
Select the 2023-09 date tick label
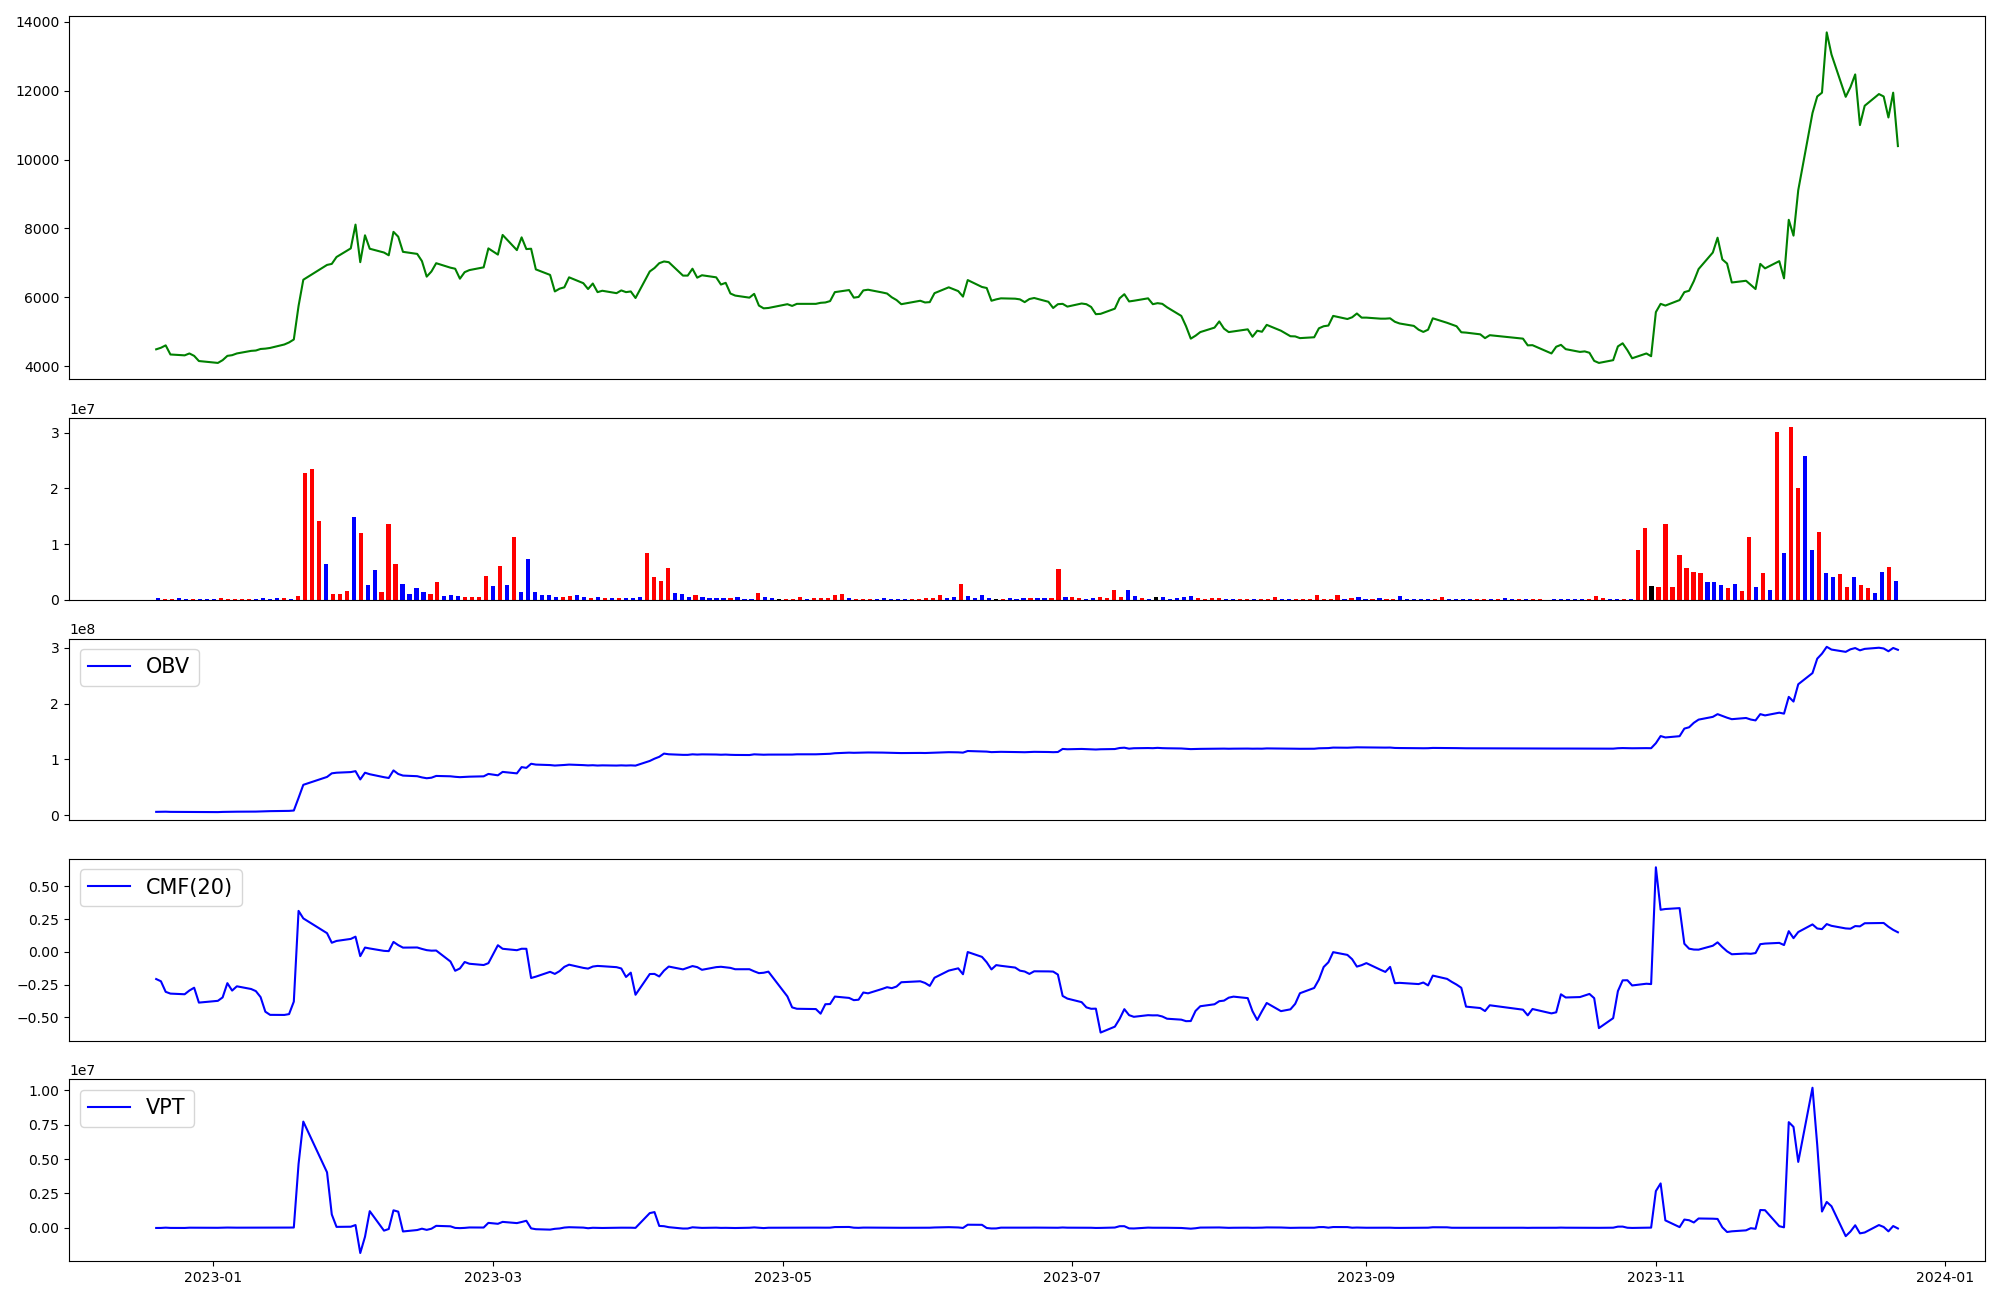1365,1277
